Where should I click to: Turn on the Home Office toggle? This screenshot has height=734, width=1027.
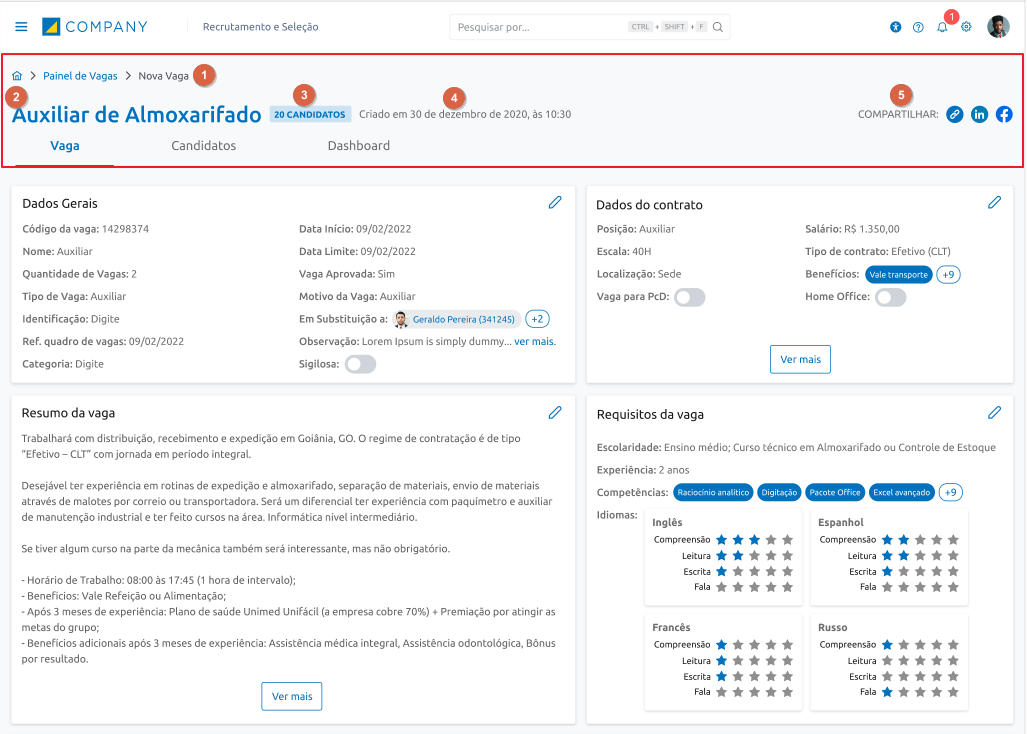(x=890, y=297)
